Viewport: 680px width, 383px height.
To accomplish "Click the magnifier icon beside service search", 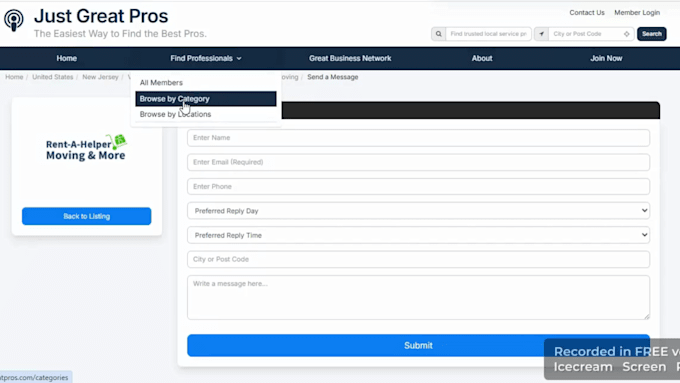I will [438, 34].
